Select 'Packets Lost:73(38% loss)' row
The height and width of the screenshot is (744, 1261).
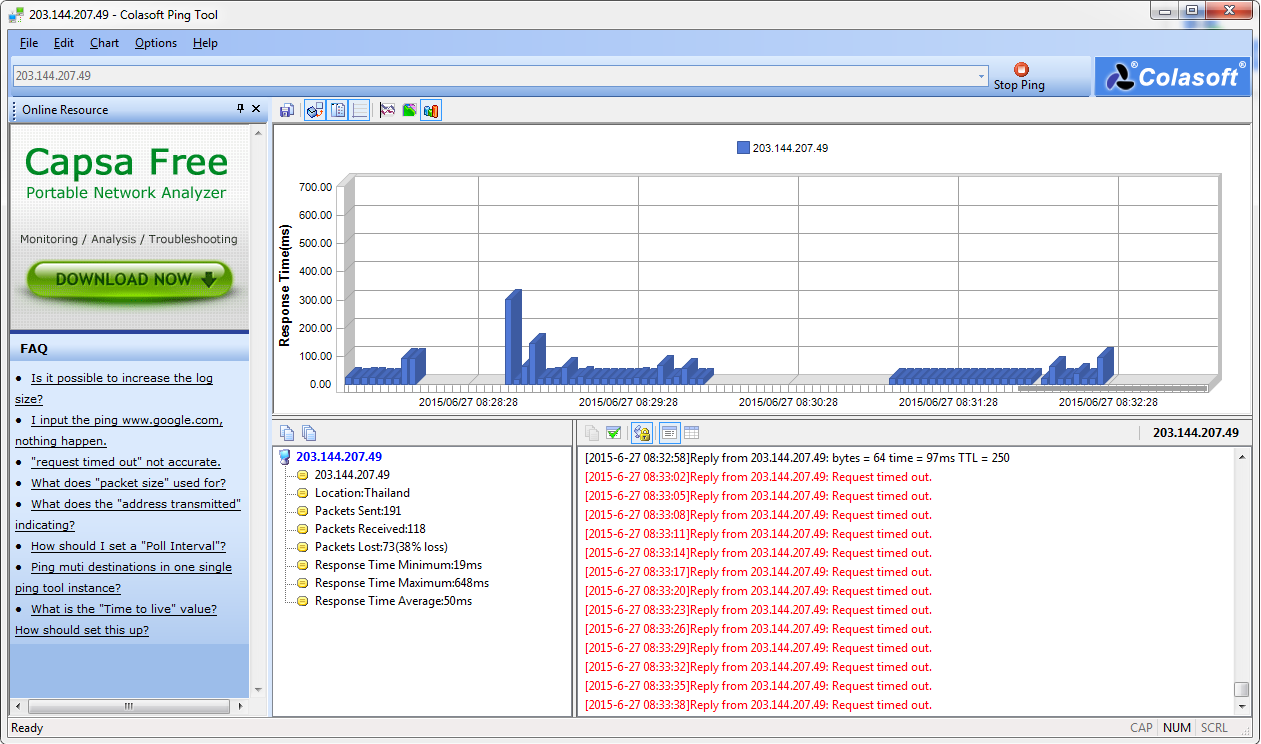[x=381, y=547]
